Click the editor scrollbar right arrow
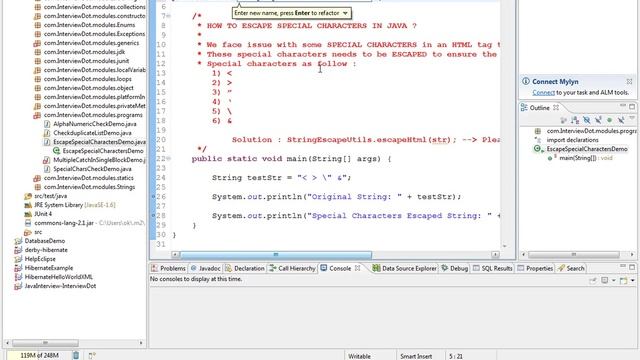This screenshot has height=360, width=640. pyautogui.click(x=495, y=255)
